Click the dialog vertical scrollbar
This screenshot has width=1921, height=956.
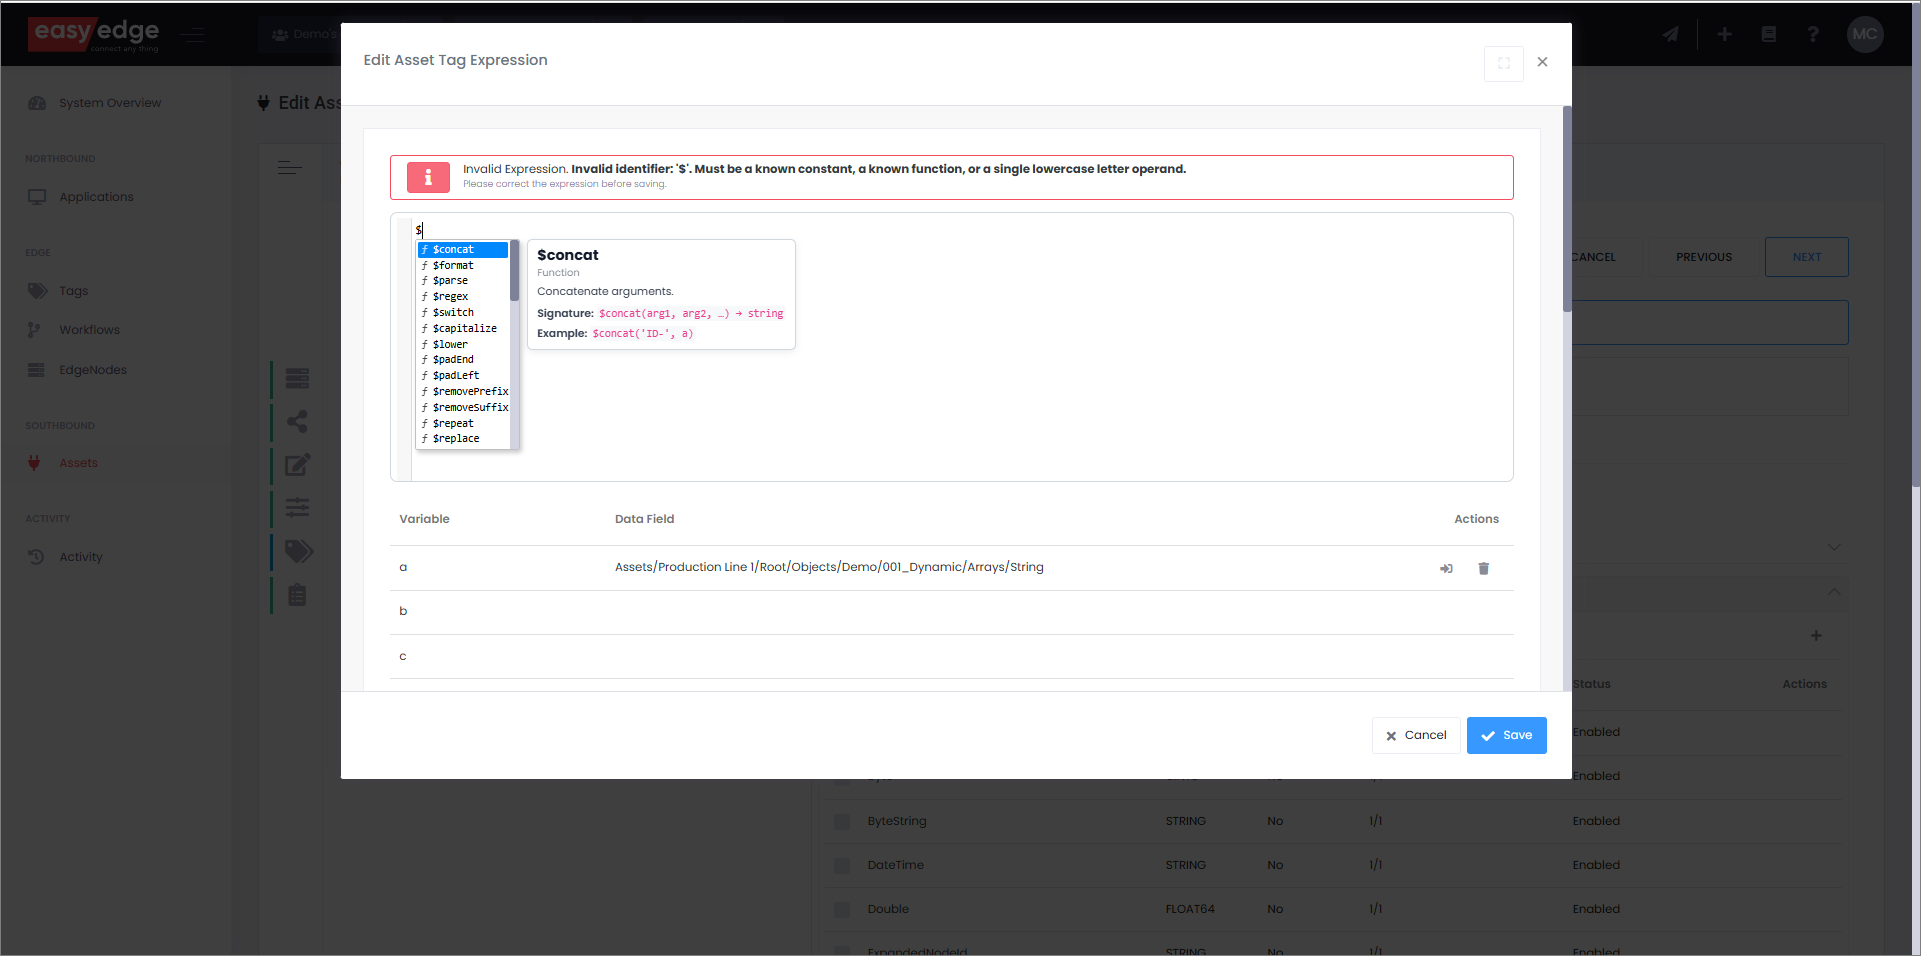pos(1566,210)
